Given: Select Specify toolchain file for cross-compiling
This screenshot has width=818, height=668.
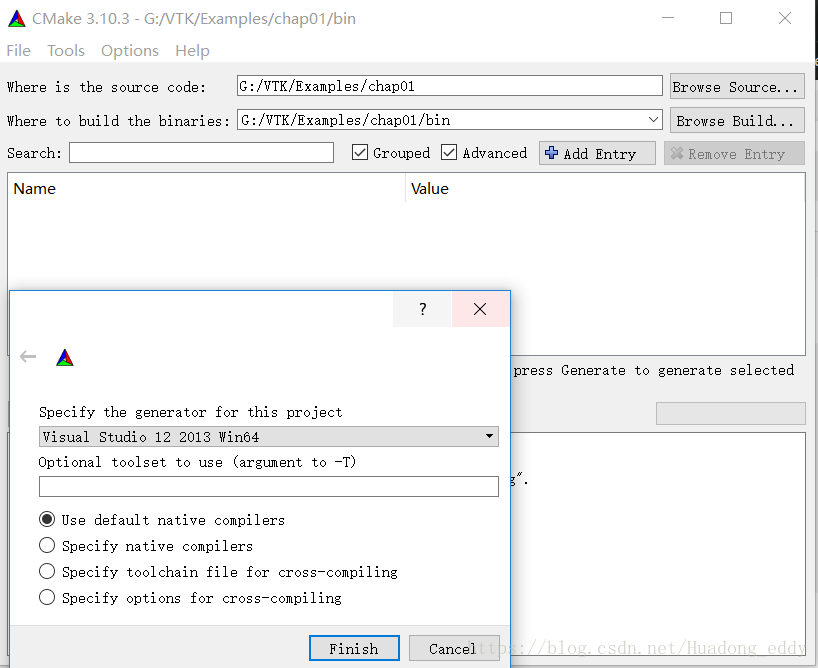Looking at the screenshot, I should (47, 571).
